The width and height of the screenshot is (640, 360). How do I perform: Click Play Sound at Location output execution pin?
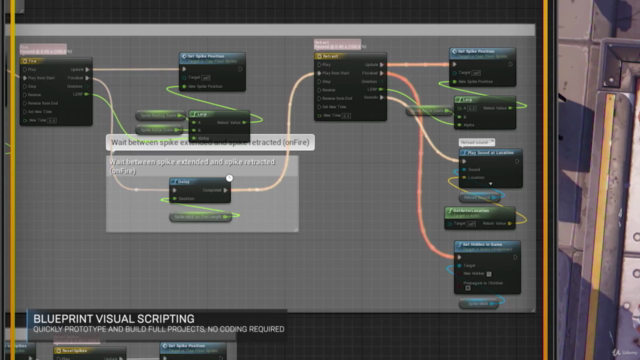point(517,161)
